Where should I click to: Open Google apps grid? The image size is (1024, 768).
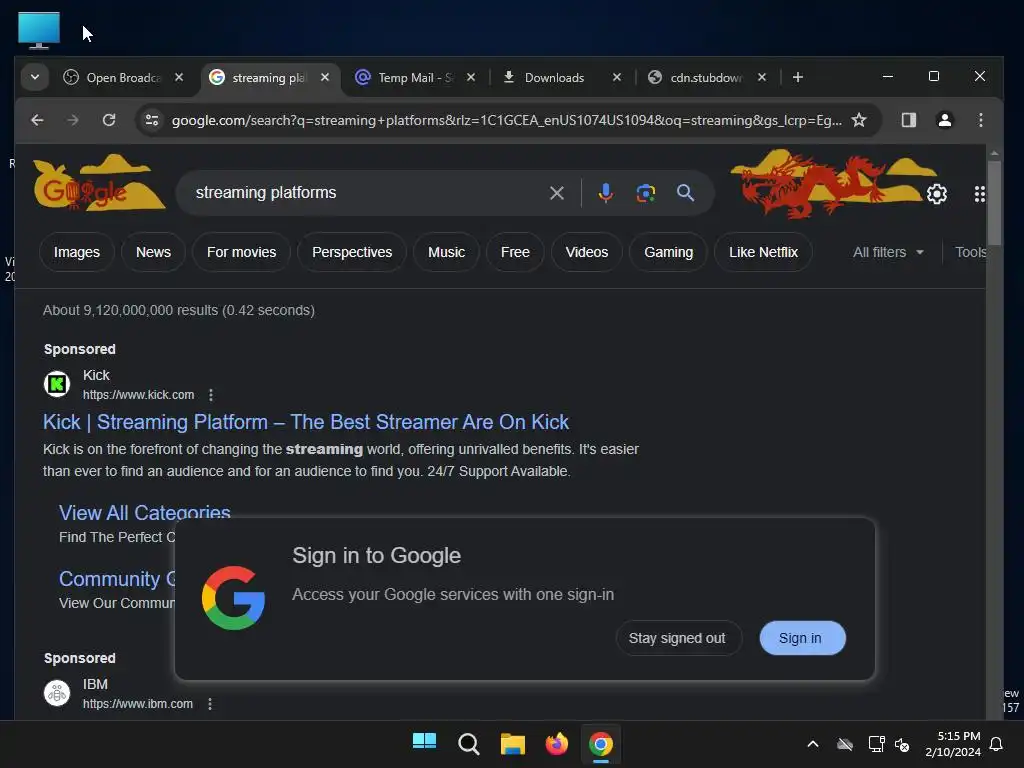coord(979,194)
